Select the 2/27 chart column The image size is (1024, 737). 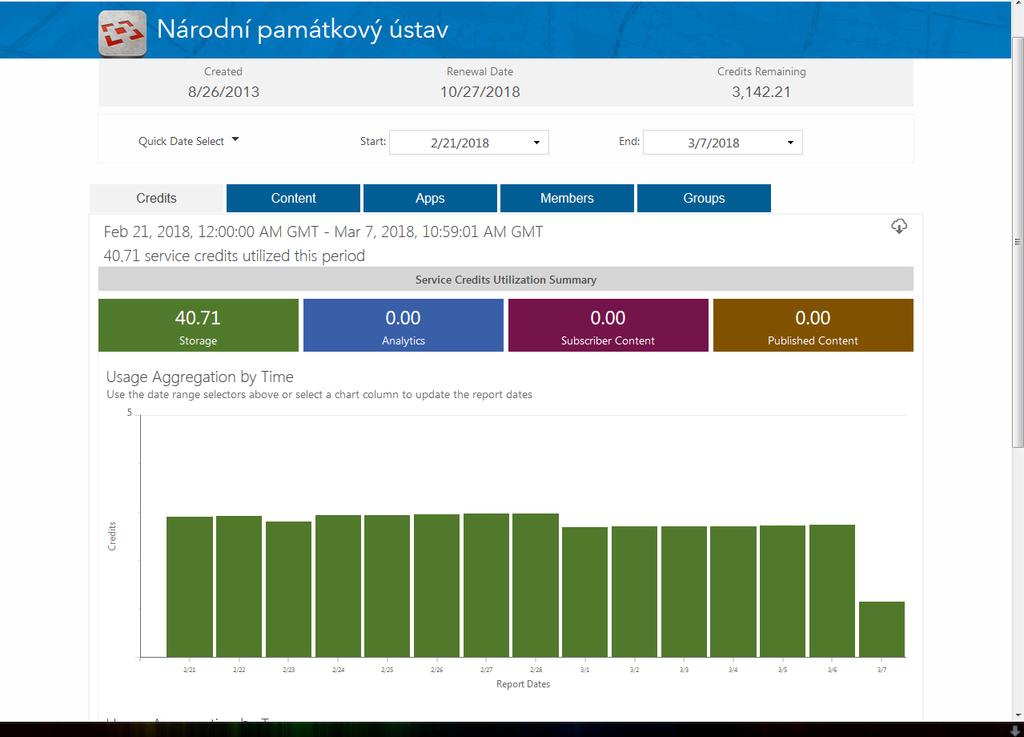pyautogui.click(x=487, y=586)
